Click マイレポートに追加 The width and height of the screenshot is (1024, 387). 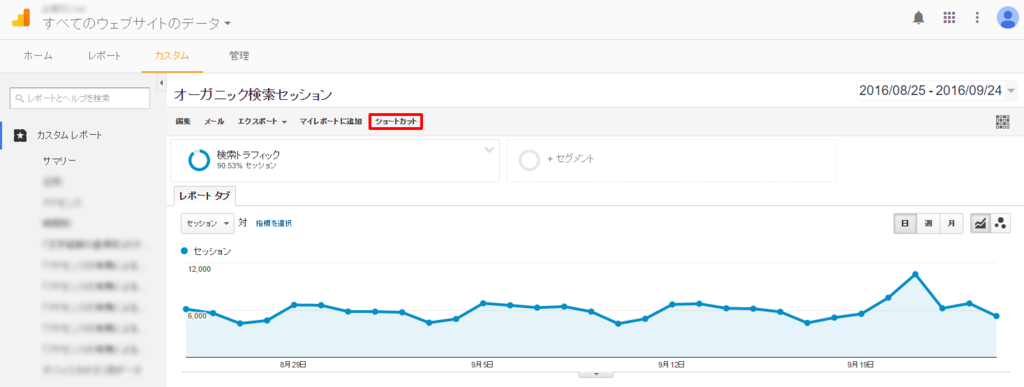[330, 121]
